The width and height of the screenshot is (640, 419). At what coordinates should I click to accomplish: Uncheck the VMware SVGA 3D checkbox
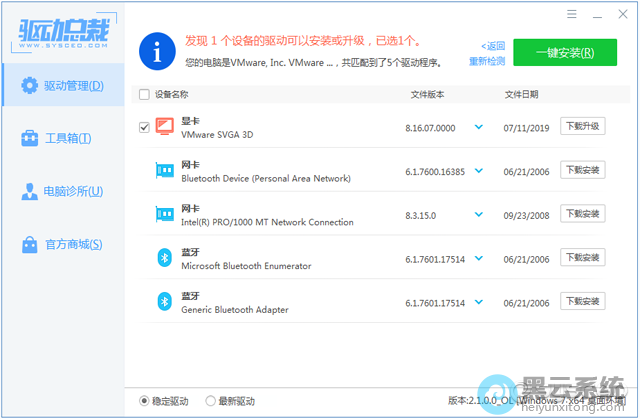144,127
